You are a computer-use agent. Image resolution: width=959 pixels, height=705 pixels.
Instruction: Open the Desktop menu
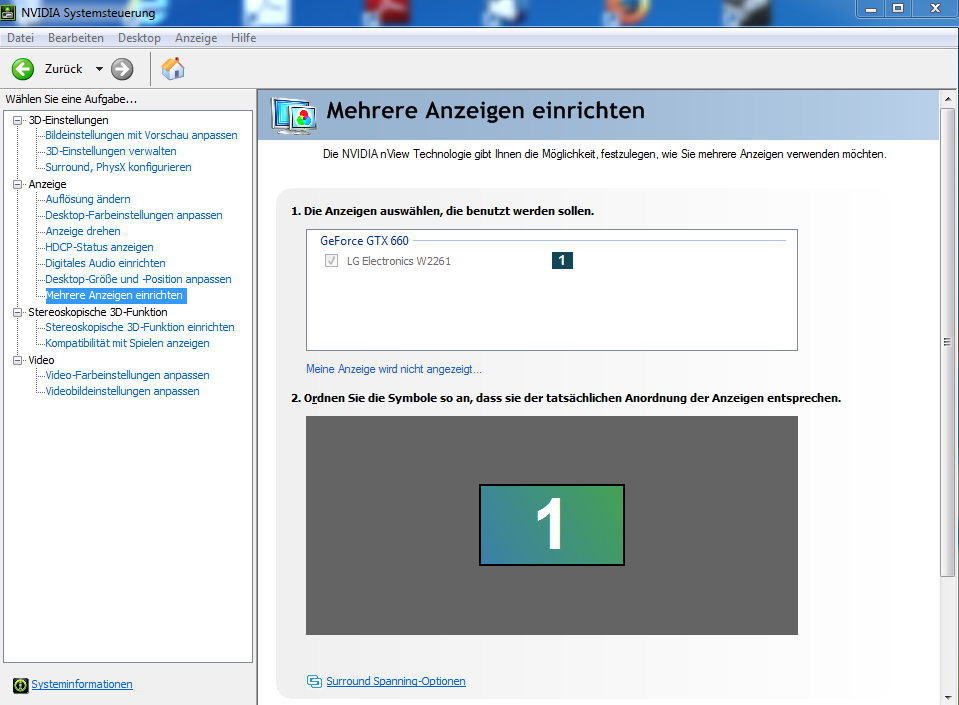(x=139, y=38)
